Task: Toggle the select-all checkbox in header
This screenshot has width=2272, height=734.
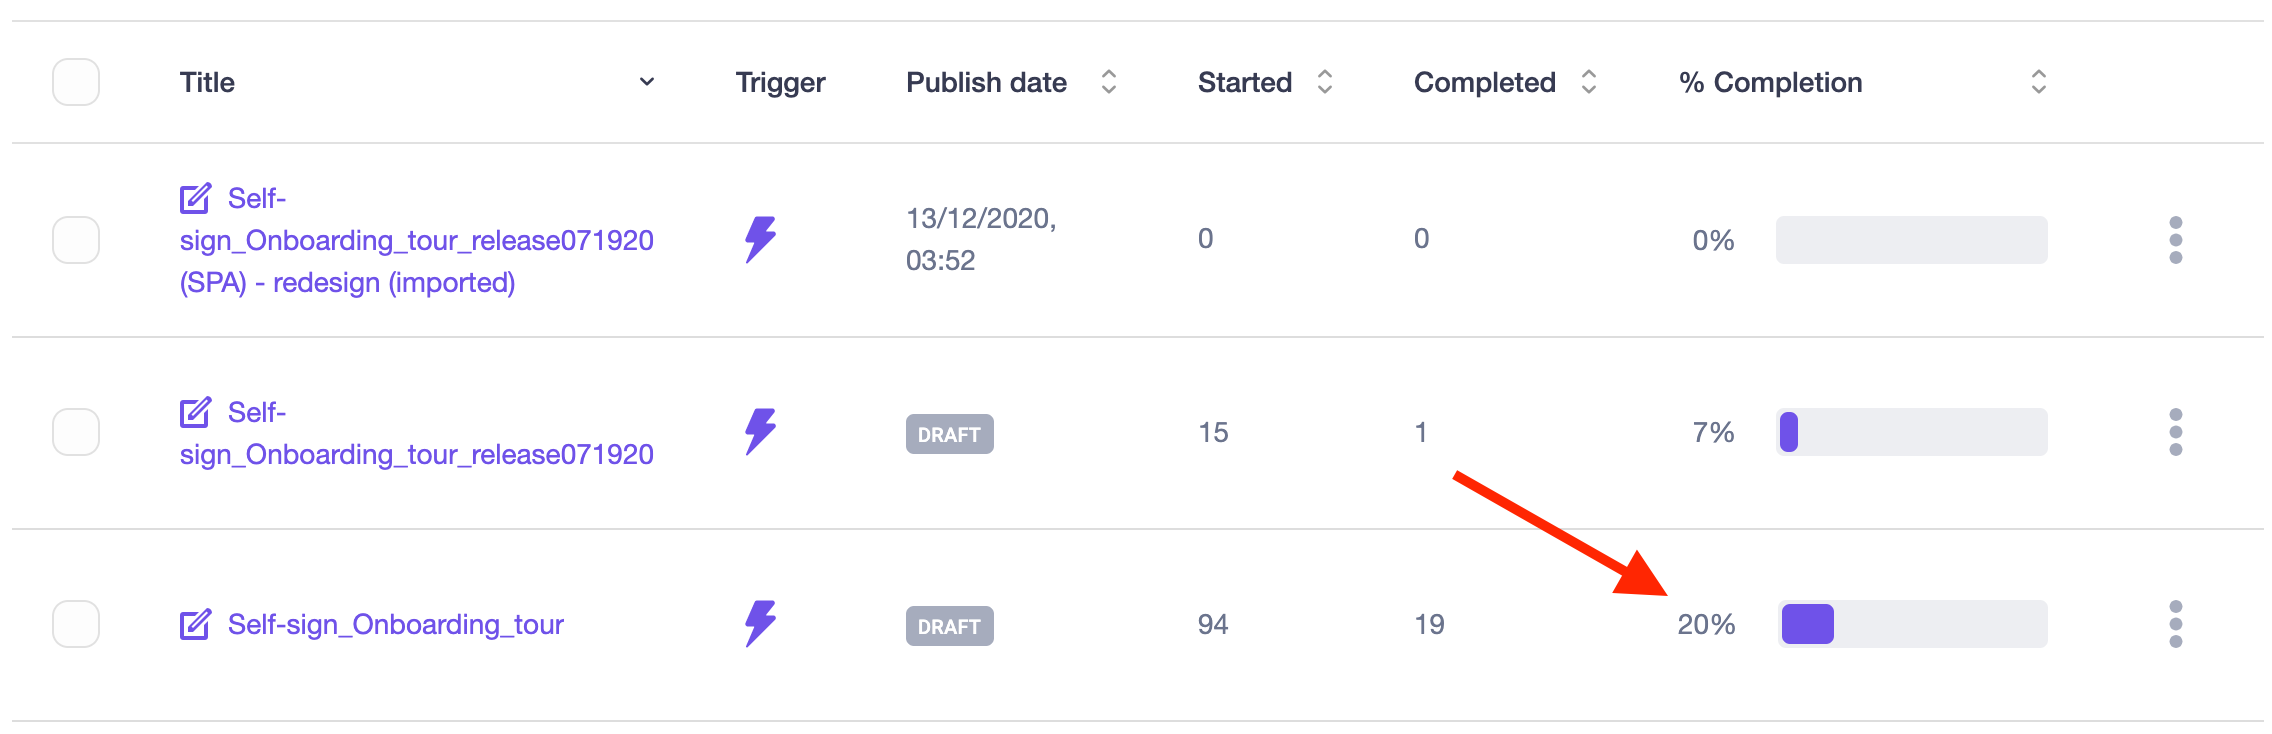Action: (x=76, y=82)
